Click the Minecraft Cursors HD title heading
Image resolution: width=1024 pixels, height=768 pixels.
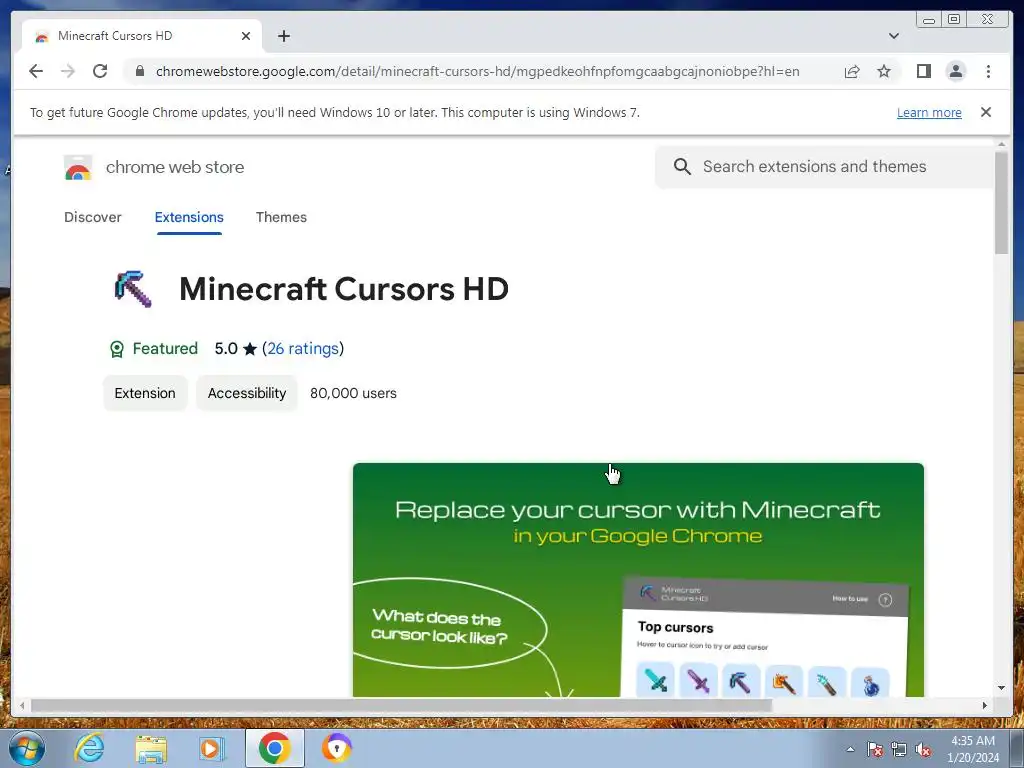(x=344, y=289)
